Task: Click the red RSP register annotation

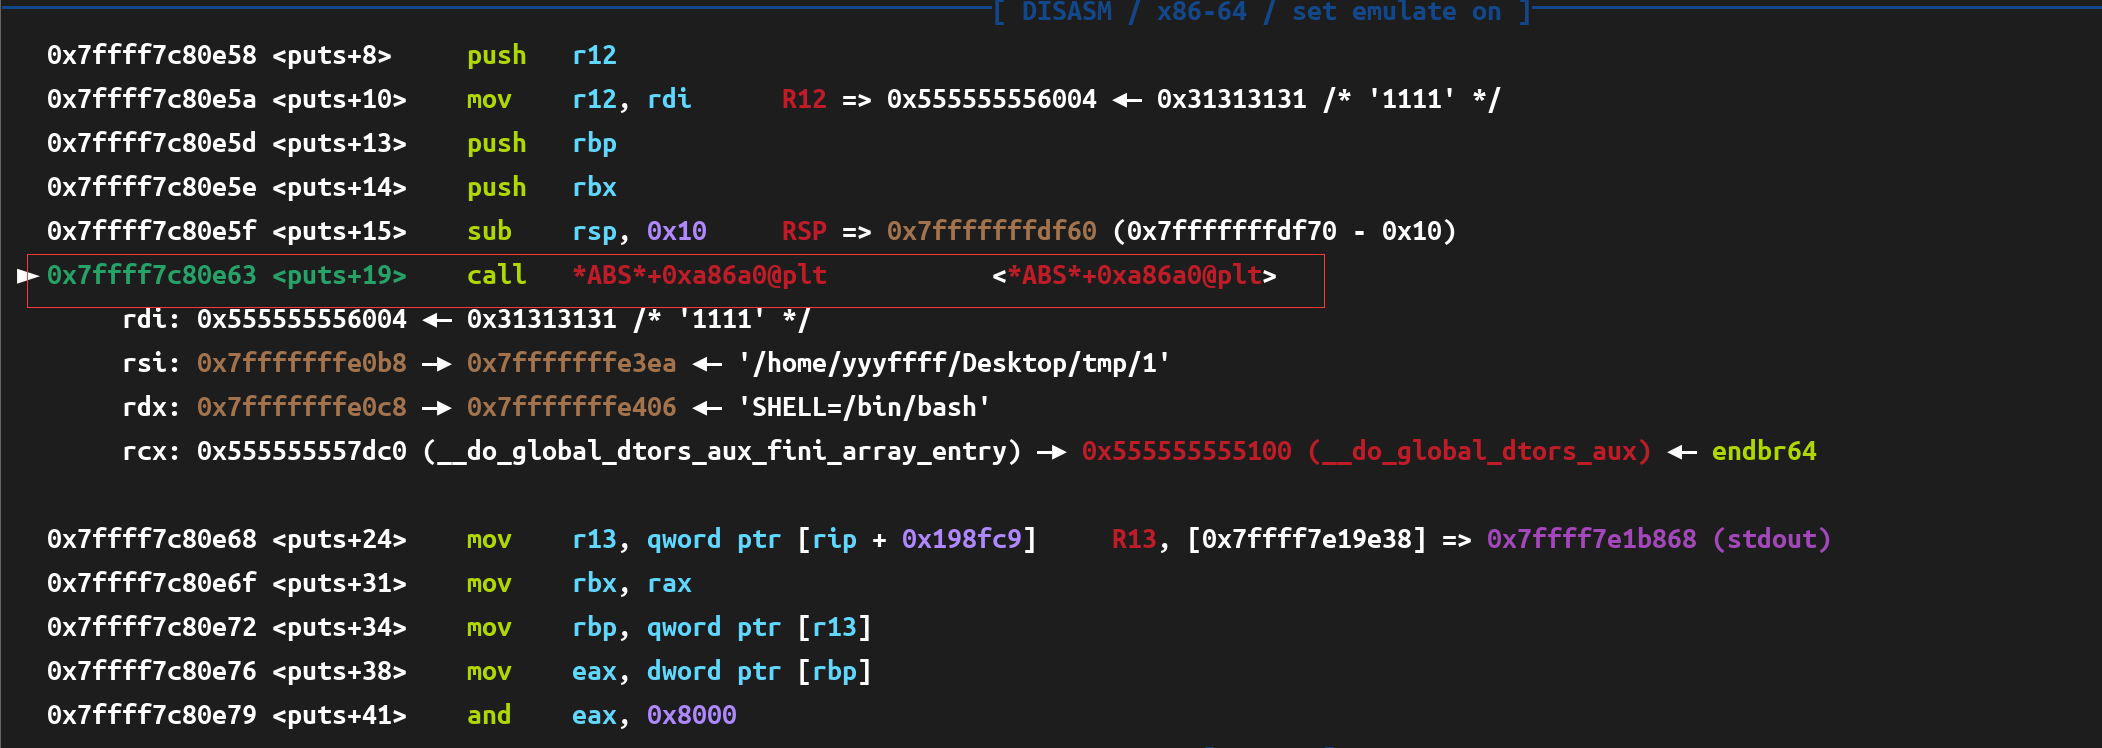Action: pyautogui.click(x=803, y=231)
